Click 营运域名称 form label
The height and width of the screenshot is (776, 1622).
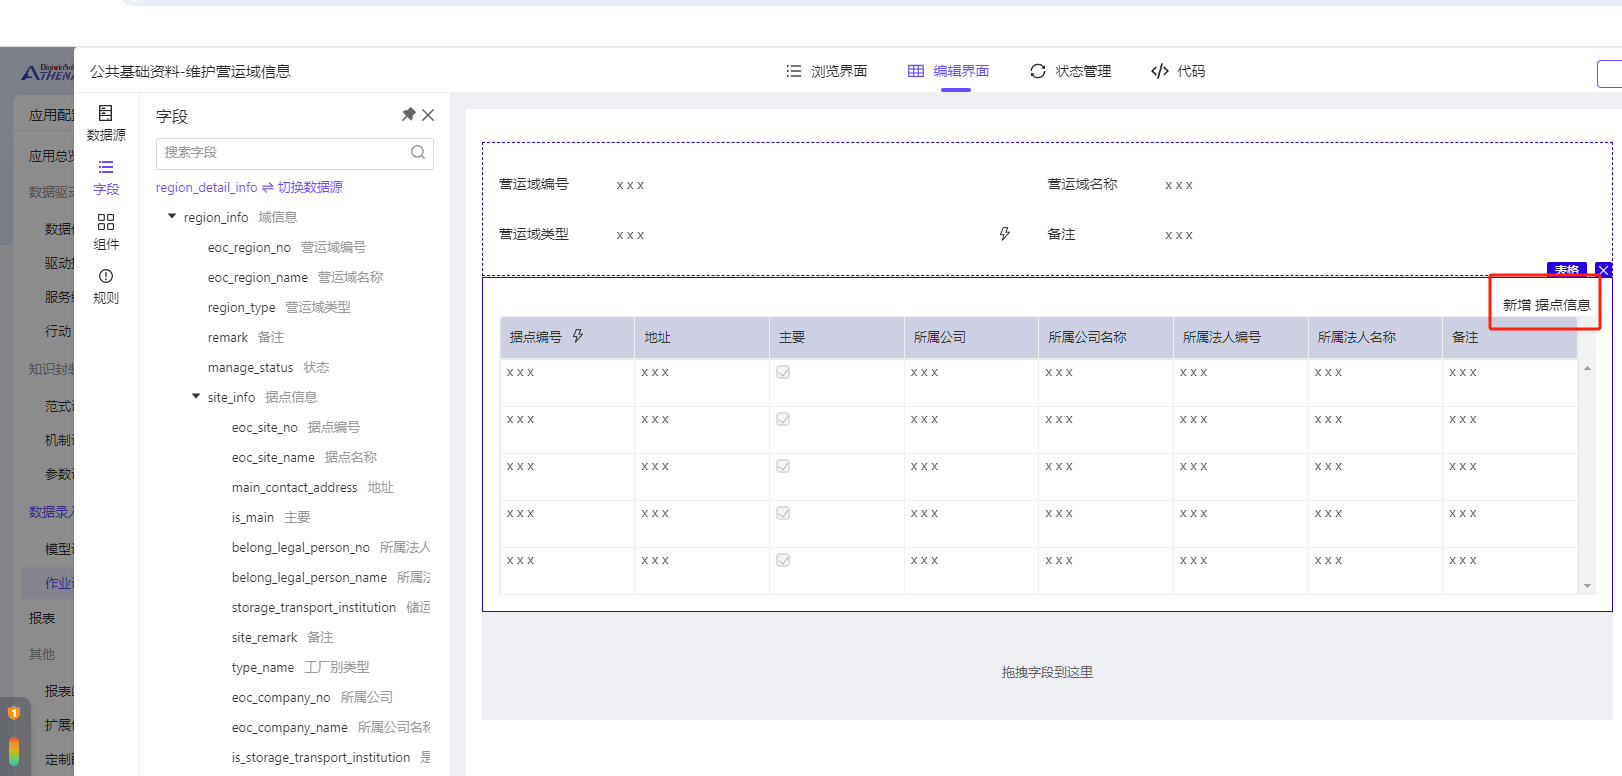pyautogui.click(x=1082, y=184)
